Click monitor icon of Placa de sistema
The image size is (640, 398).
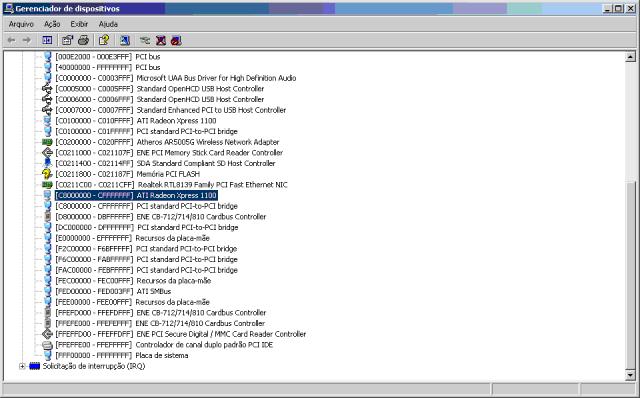(x=47, y=356)
